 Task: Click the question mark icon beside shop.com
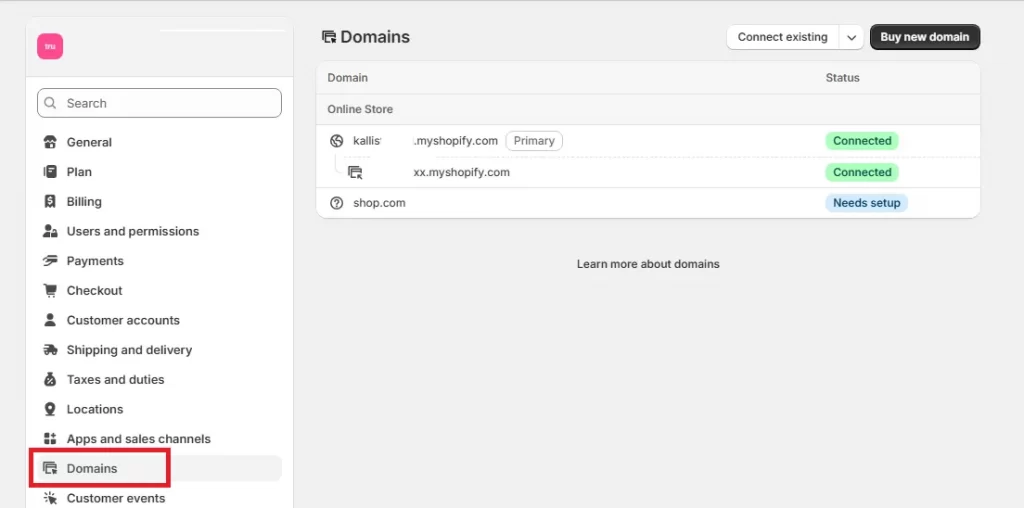(336, 203)
